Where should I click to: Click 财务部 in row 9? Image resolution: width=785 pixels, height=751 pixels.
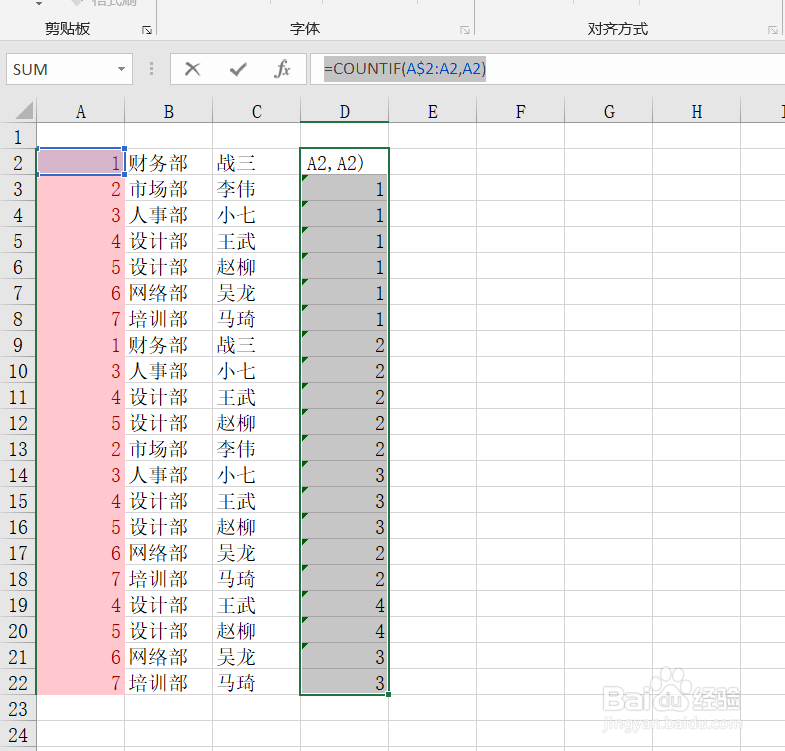point(158,345)
